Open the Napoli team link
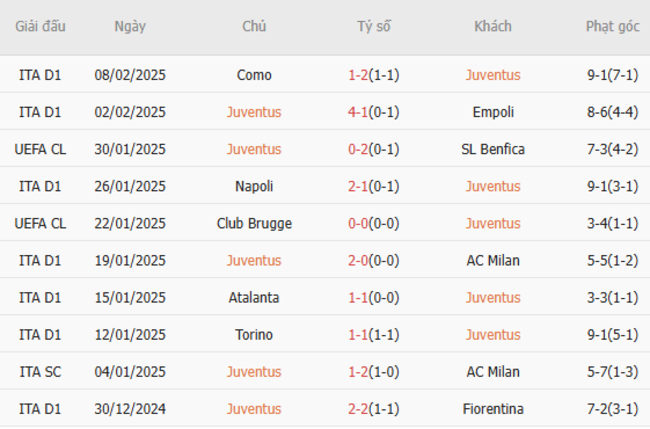 click(x=254, y=186)
